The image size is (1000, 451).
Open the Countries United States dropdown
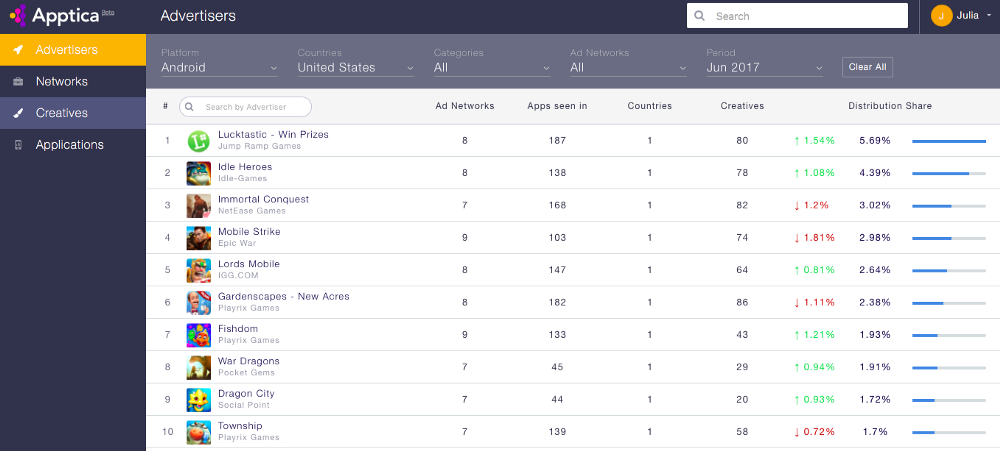tap(356, 68)
